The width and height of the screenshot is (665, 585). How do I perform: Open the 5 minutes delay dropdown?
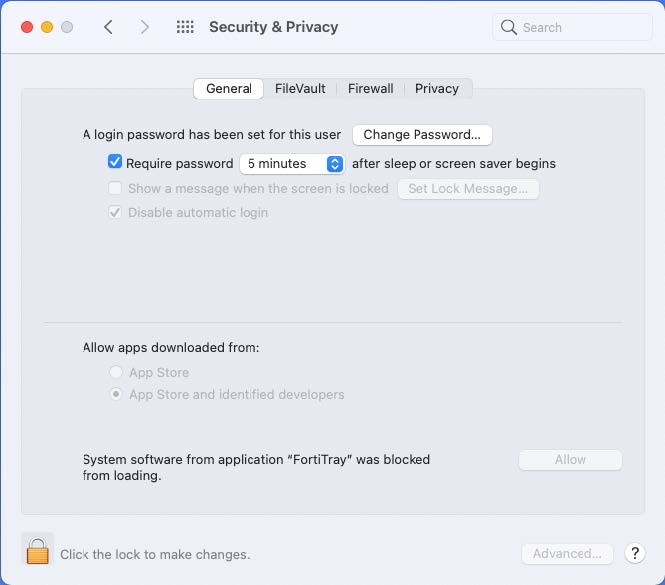293,163
